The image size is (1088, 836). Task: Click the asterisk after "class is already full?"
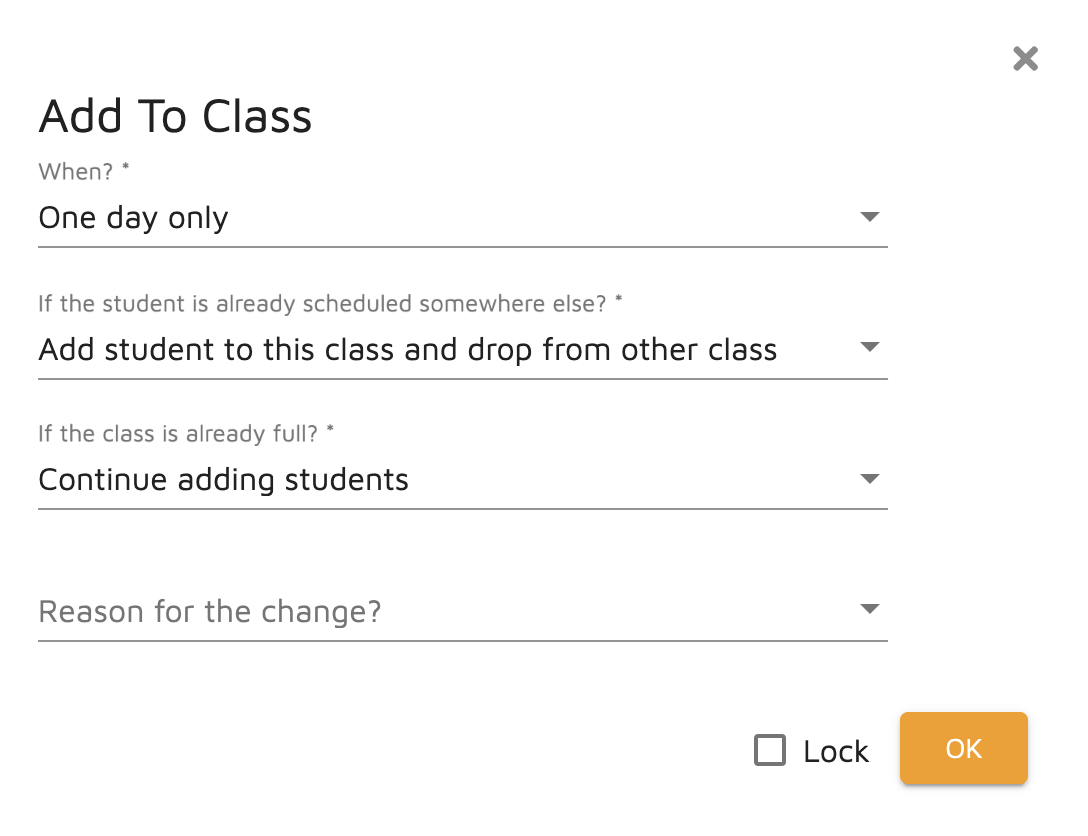[331, 431]
